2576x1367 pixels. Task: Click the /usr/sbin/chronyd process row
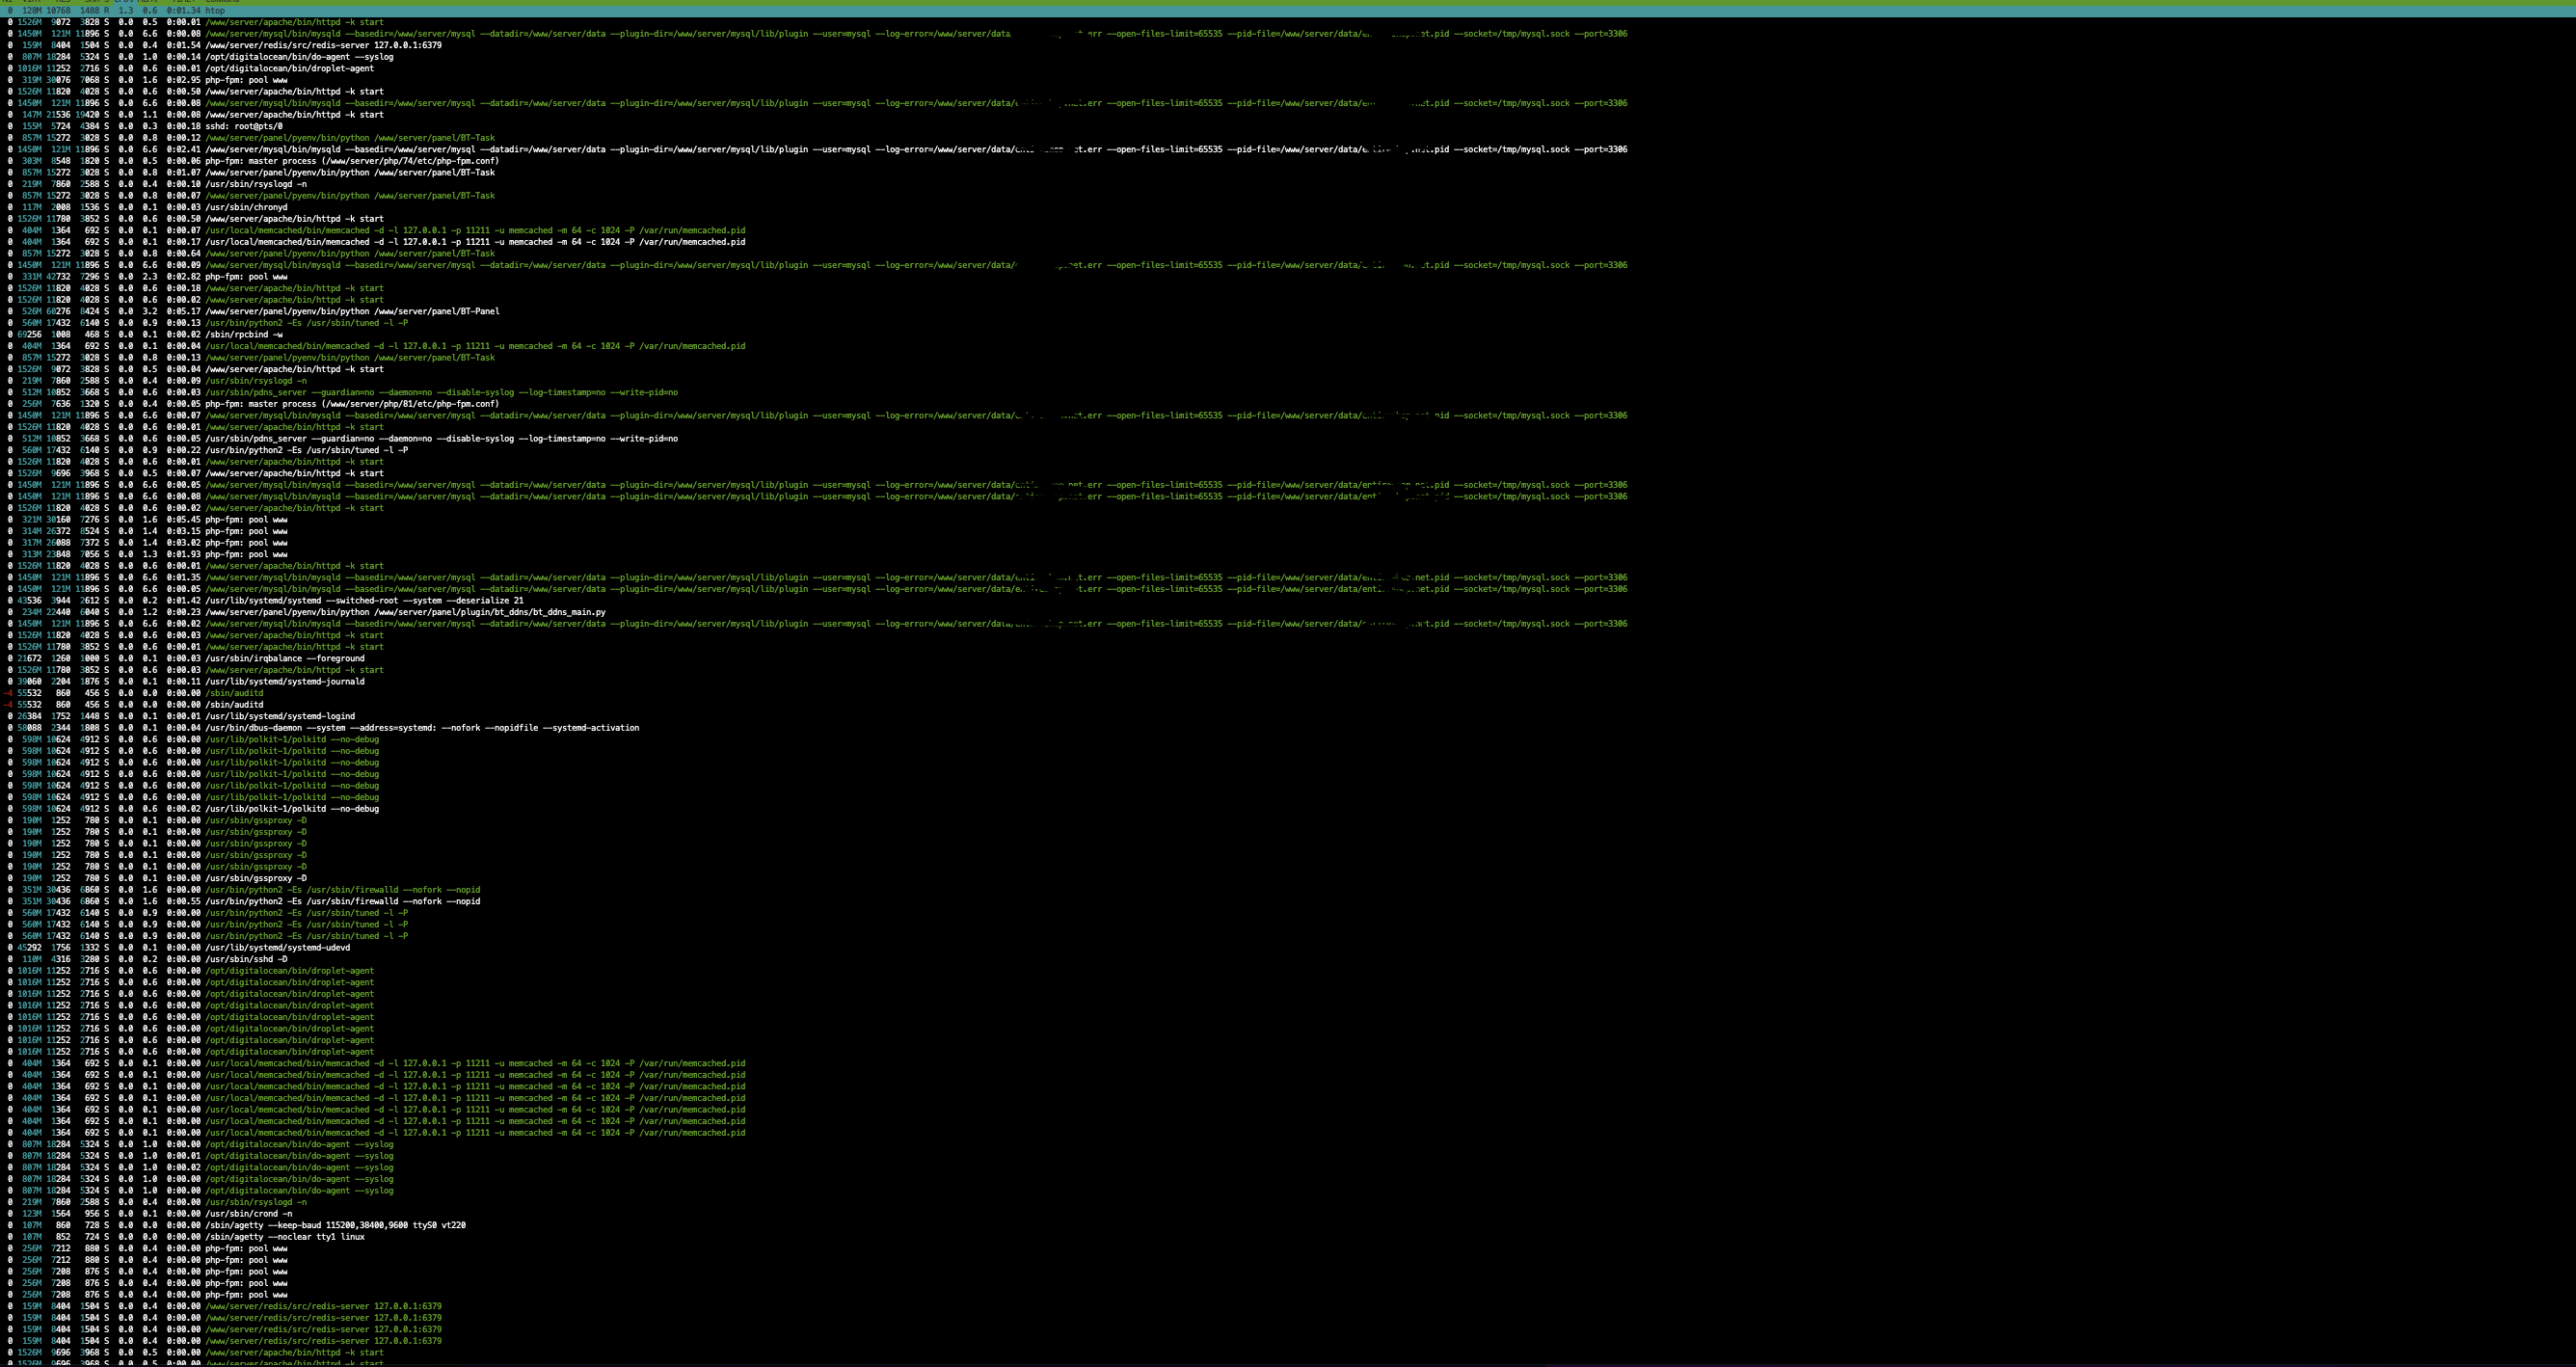click(x=246, y=207)
